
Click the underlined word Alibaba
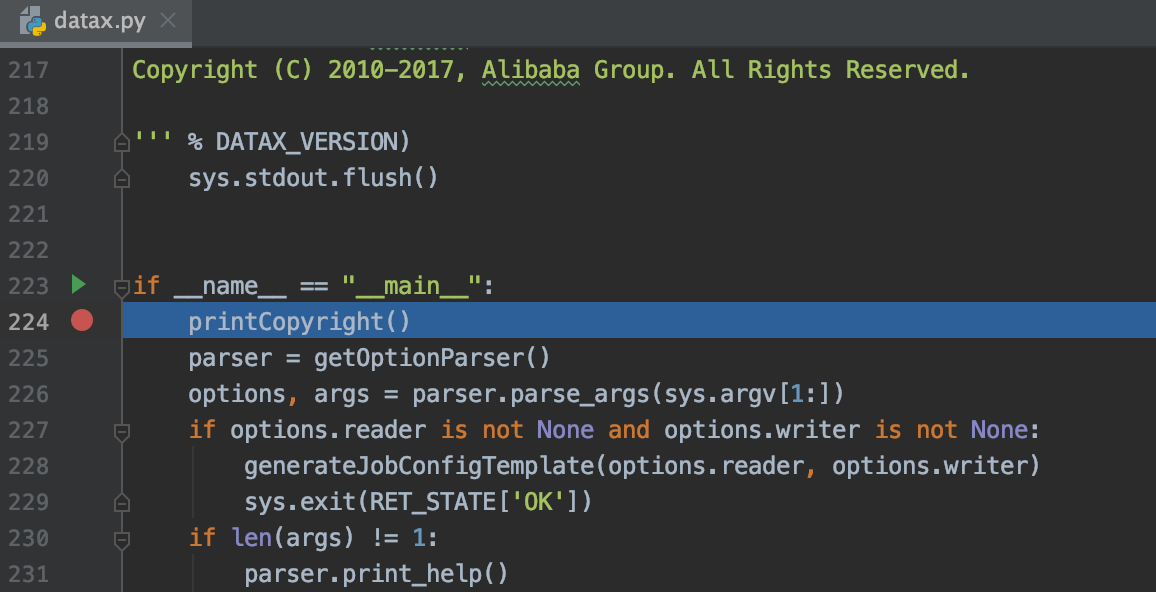pos(530,70)
